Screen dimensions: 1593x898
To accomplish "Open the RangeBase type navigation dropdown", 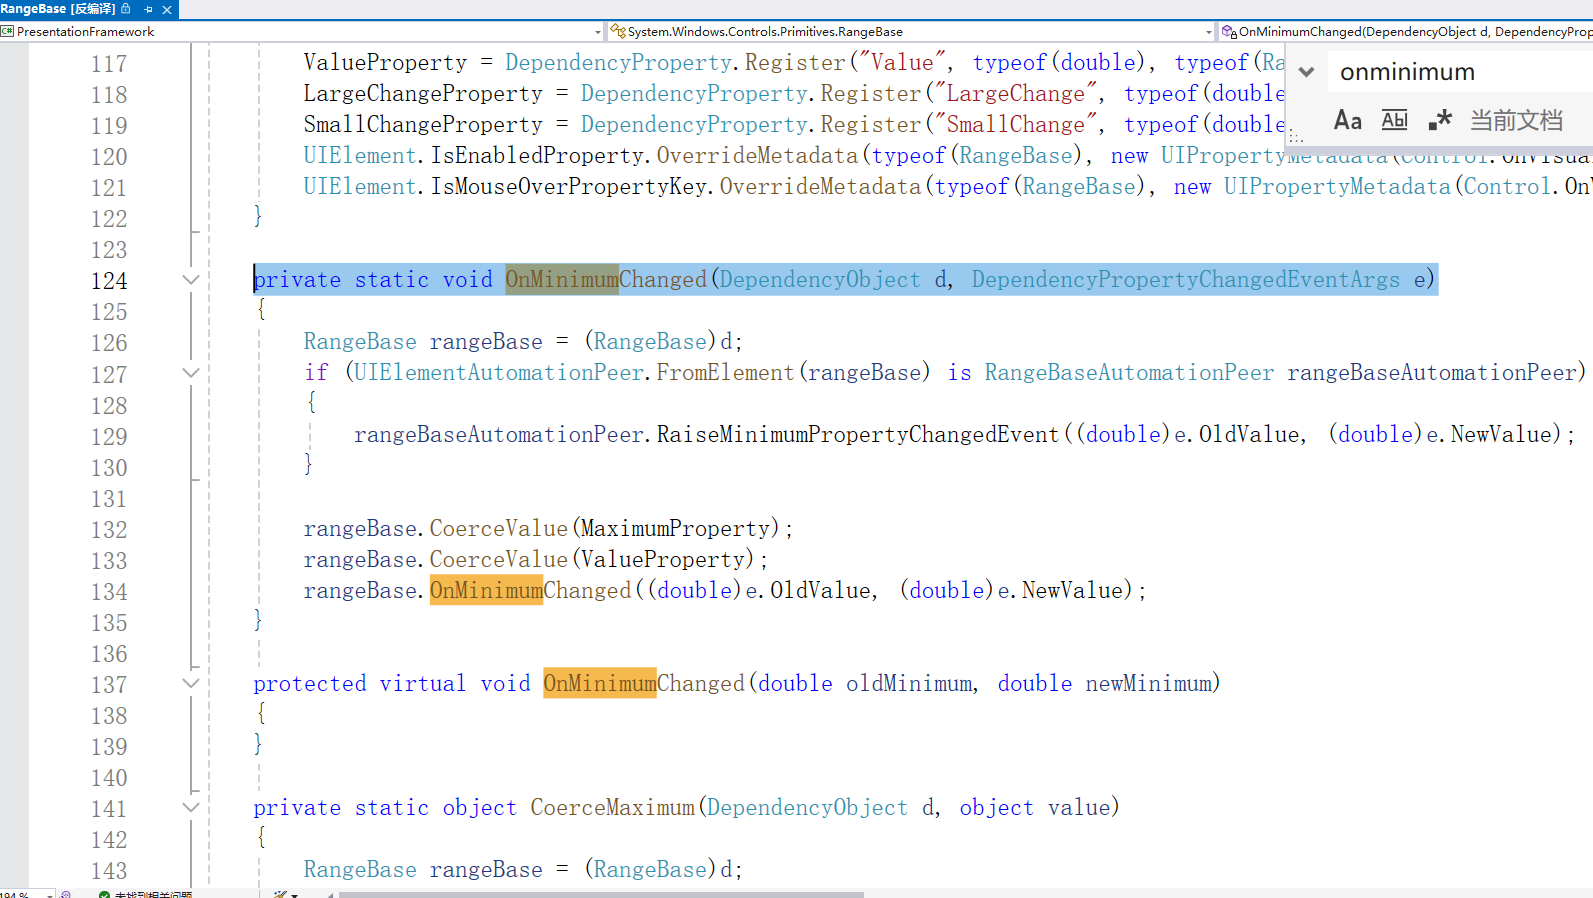I will 1208,32.
